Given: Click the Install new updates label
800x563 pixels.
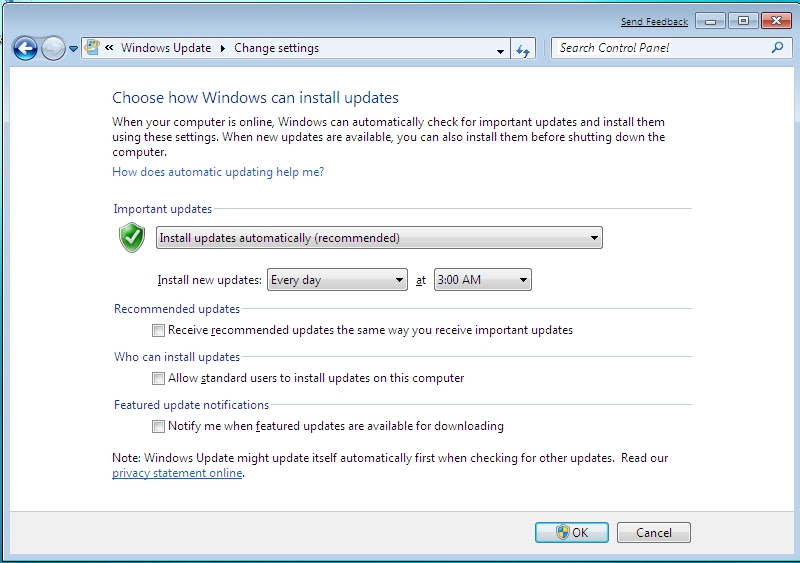Looking at the screenshot, I should pos(209,280).
